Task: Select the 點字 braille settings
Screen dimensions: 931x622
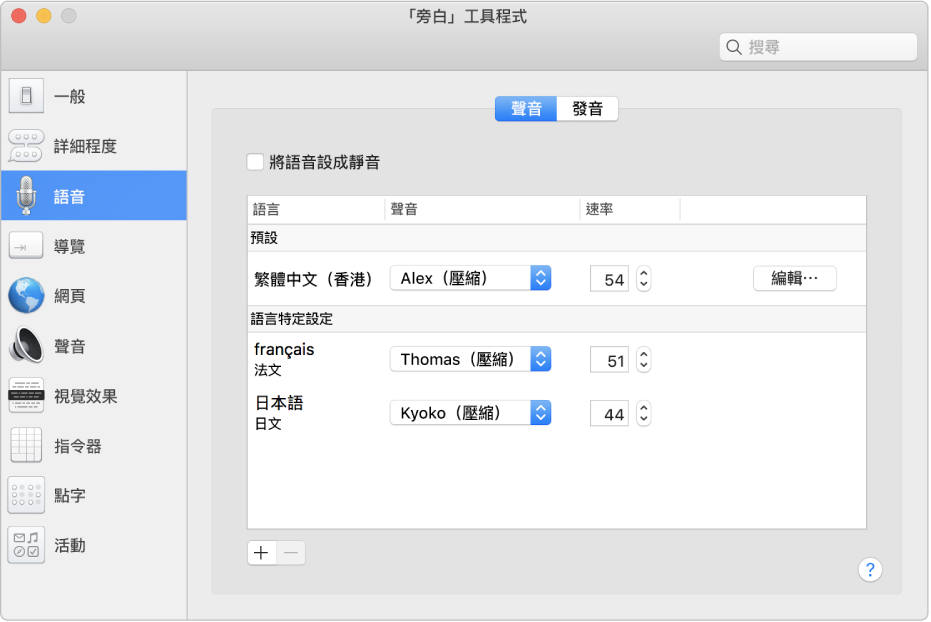Action: point(70,496)
